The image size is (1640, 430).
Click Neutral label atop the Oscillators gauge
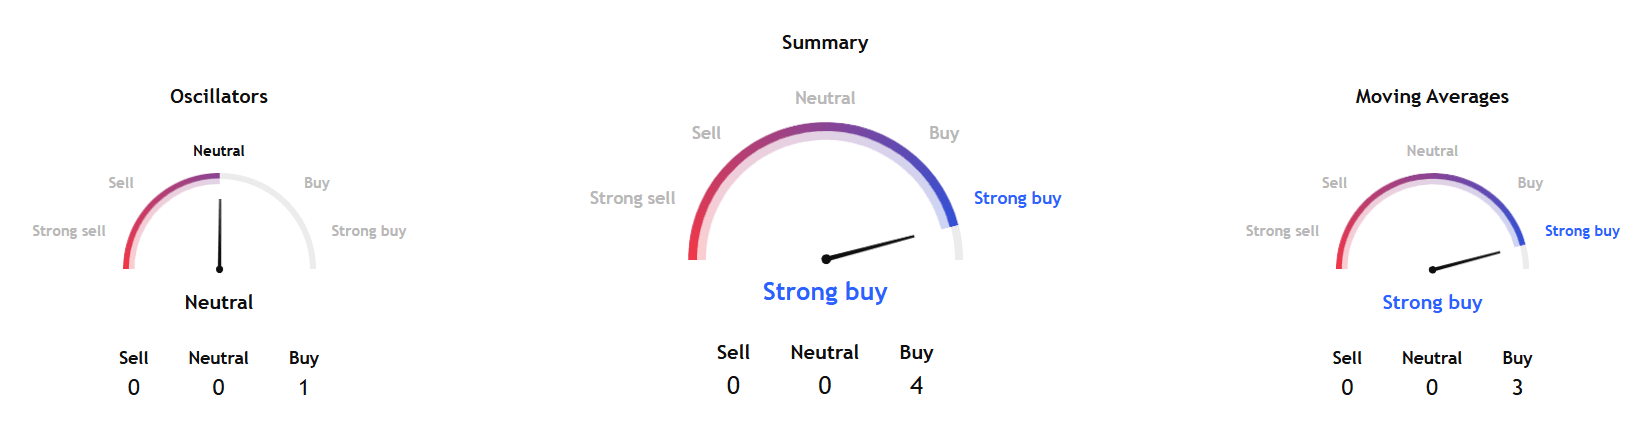(x=219, y=151)
